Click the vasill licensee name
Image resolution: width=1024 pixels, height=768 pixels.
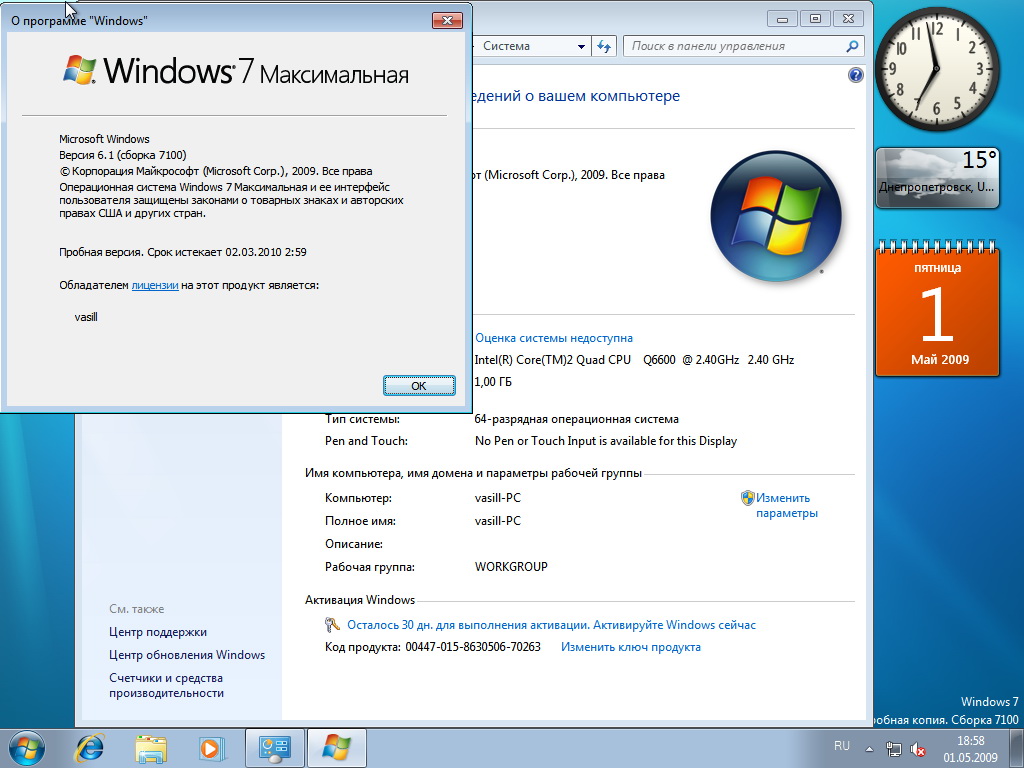[x=86, y=317]
